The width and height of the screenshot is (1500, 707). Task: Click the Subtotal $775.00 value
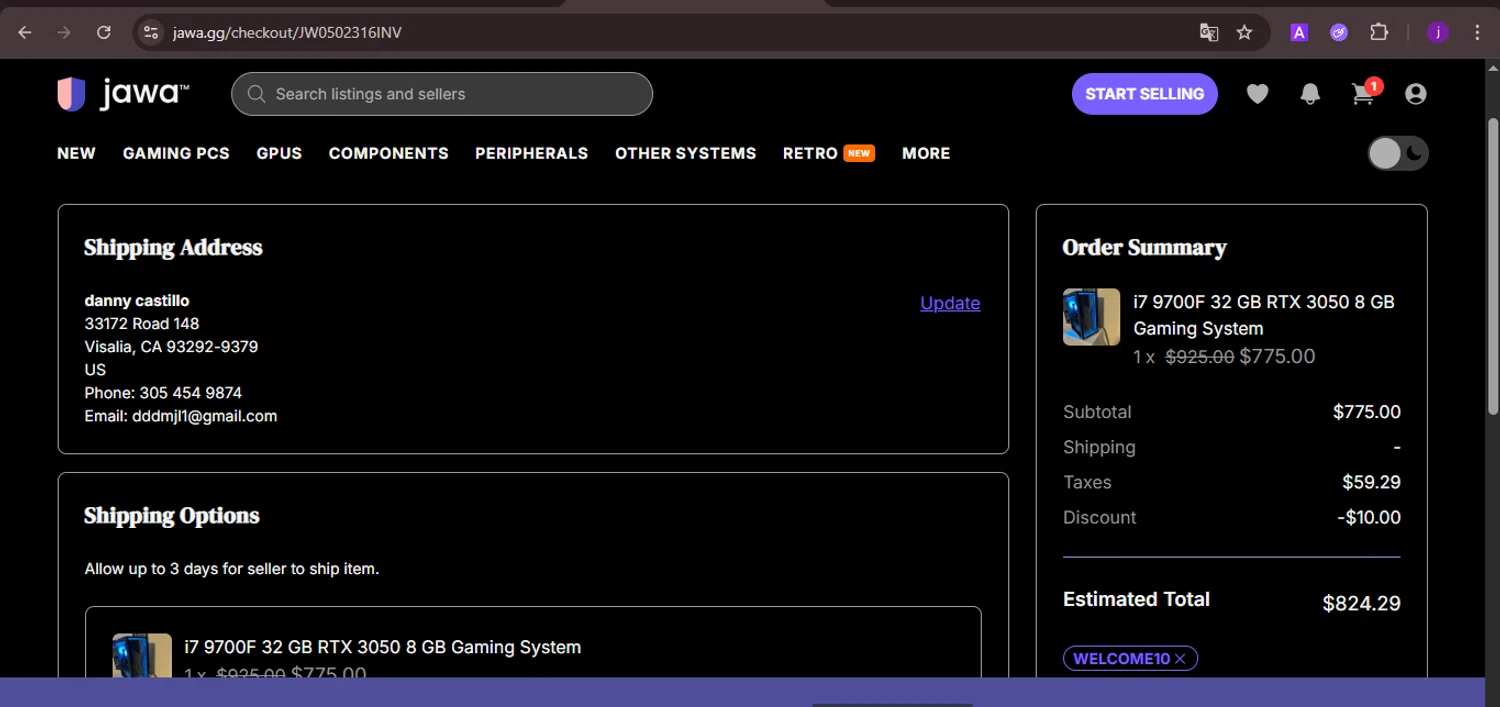pos(1367,412)
